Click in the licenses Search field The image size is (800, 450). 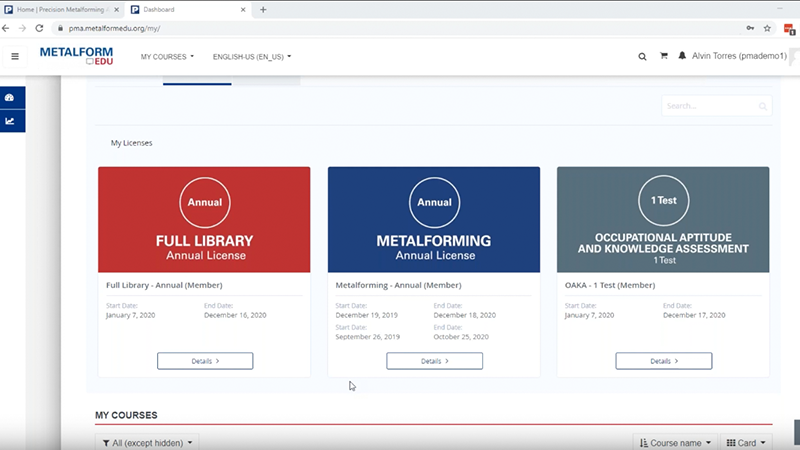pyautogui.click(x=710, y=106)
